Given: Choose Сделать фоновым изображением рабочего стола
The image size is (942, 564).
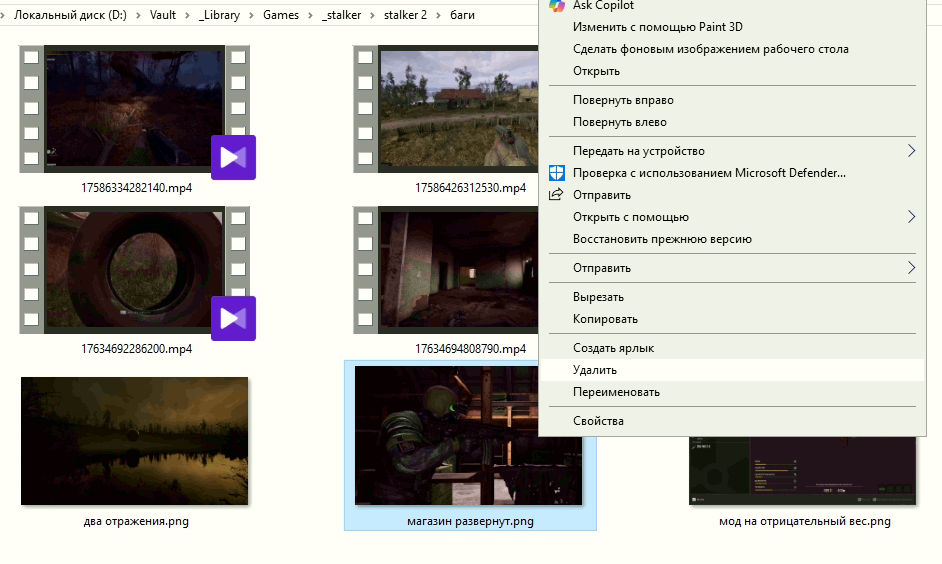Looking at the screenshot, I should (x=732, y=49).
